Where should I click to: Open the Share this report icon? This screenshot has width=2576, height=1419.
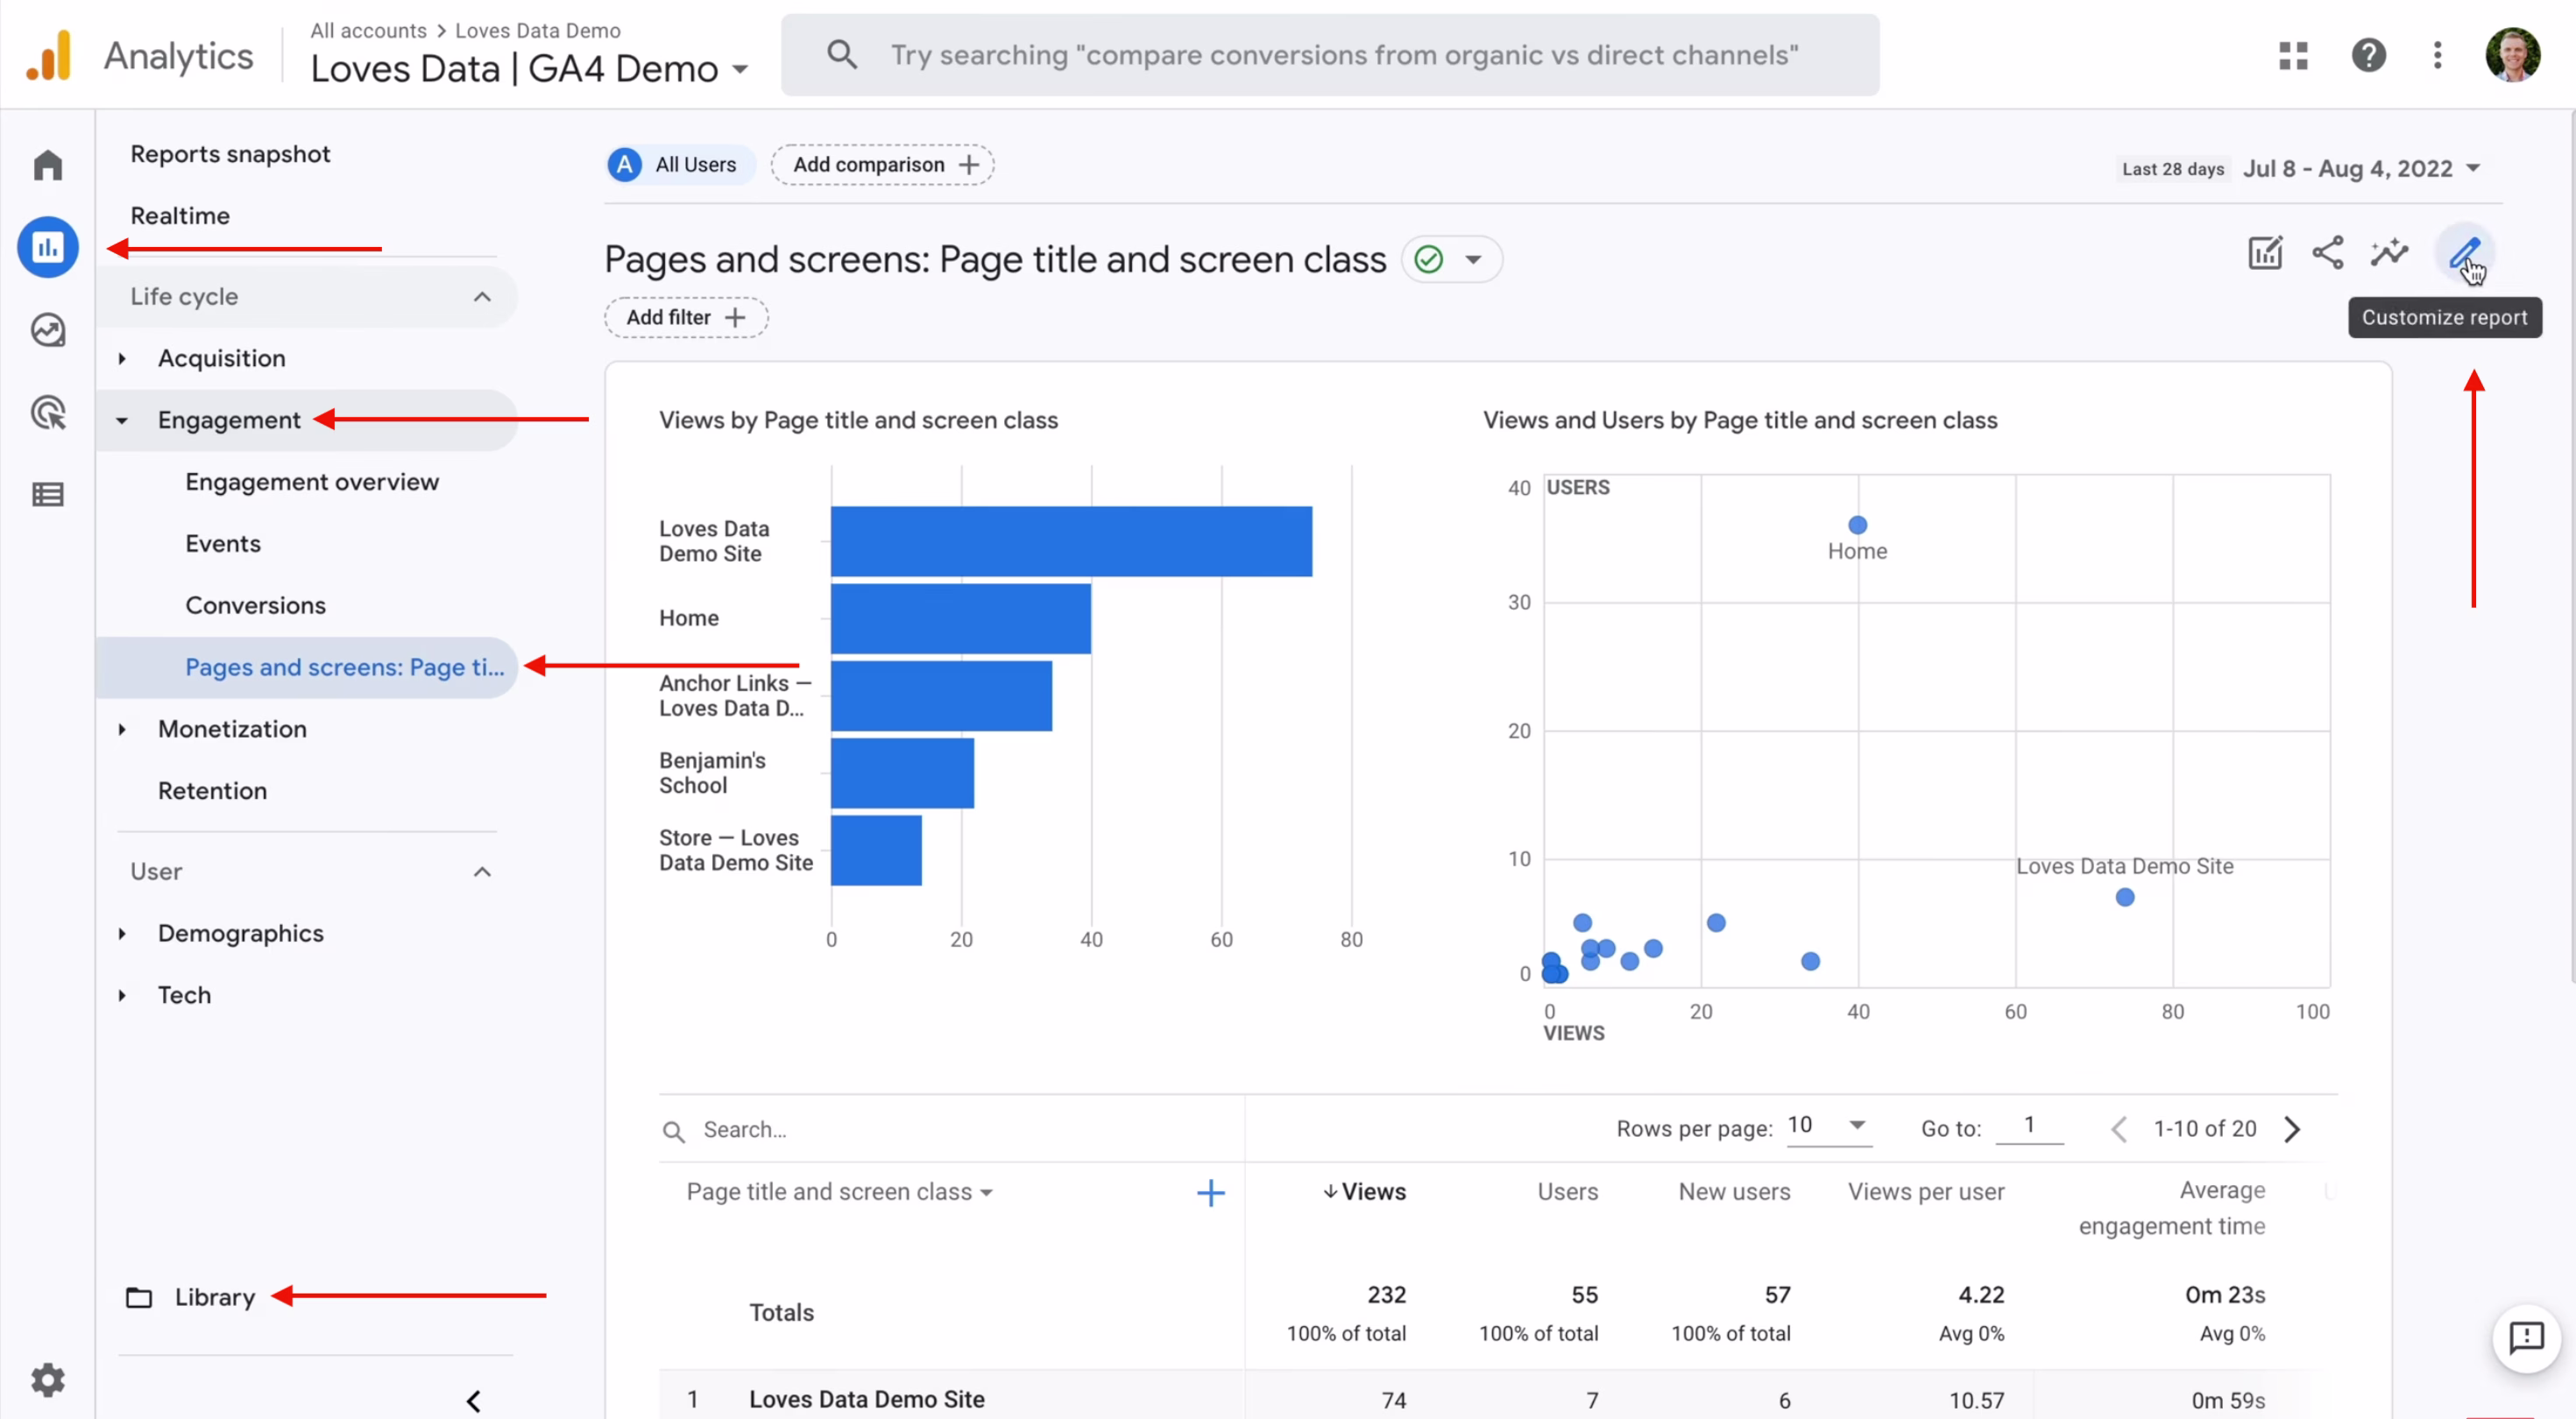point(2327,253)
